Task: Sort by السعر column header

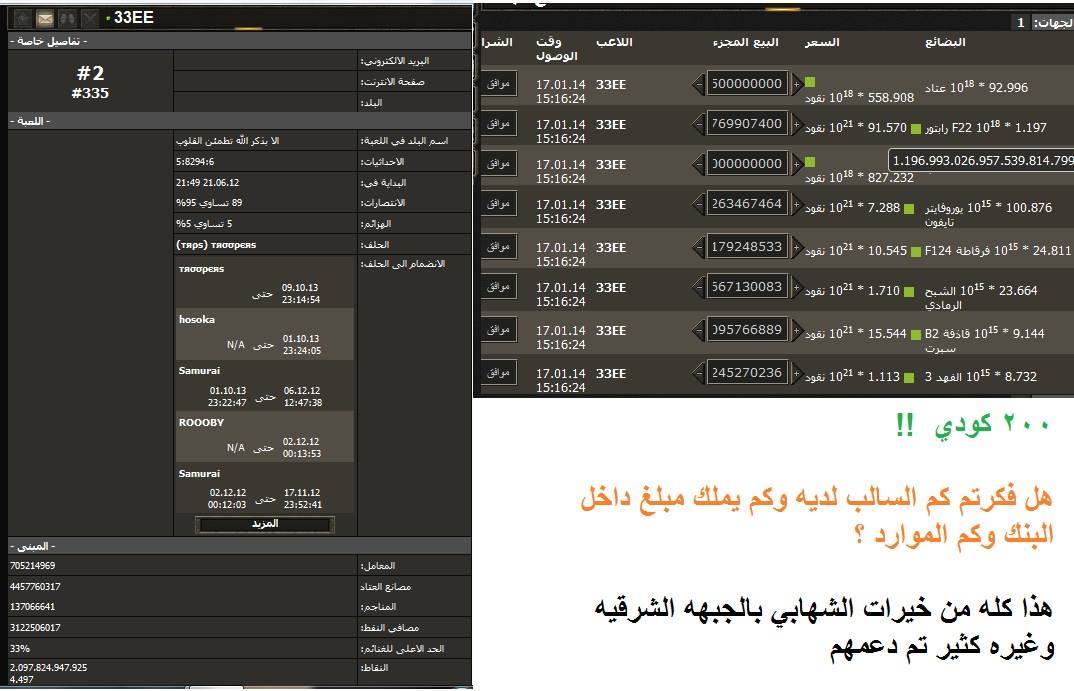Action: [x=822, y=42]
